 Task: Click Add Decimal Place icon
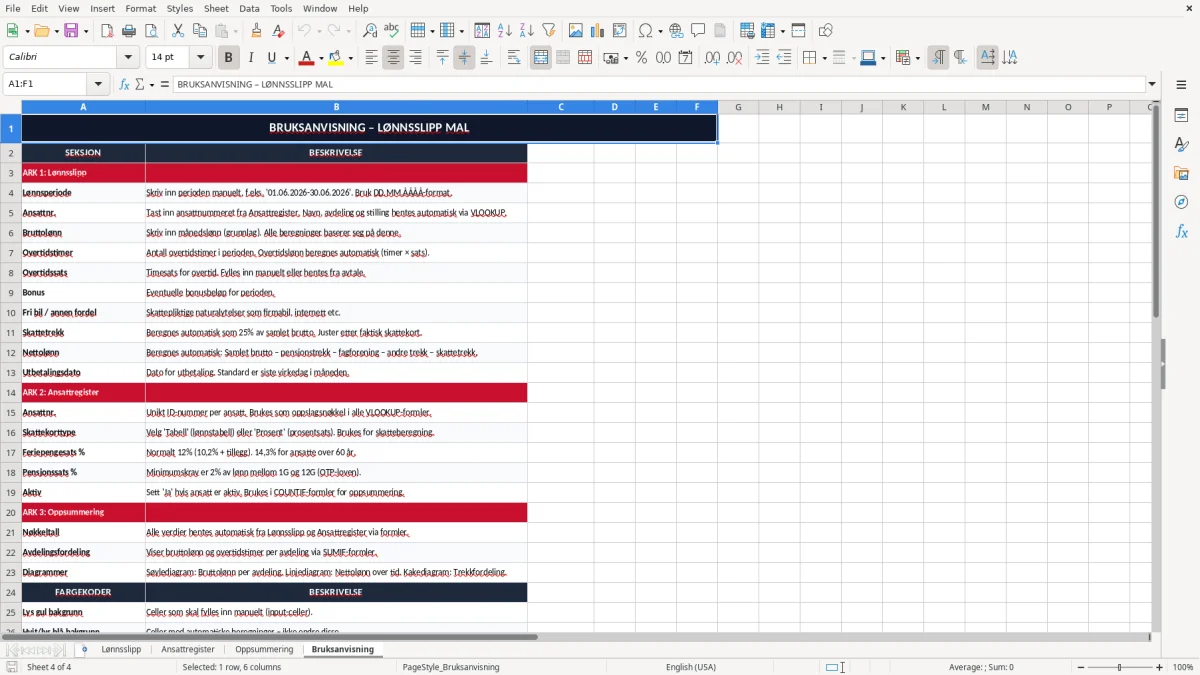pos(712,58)
